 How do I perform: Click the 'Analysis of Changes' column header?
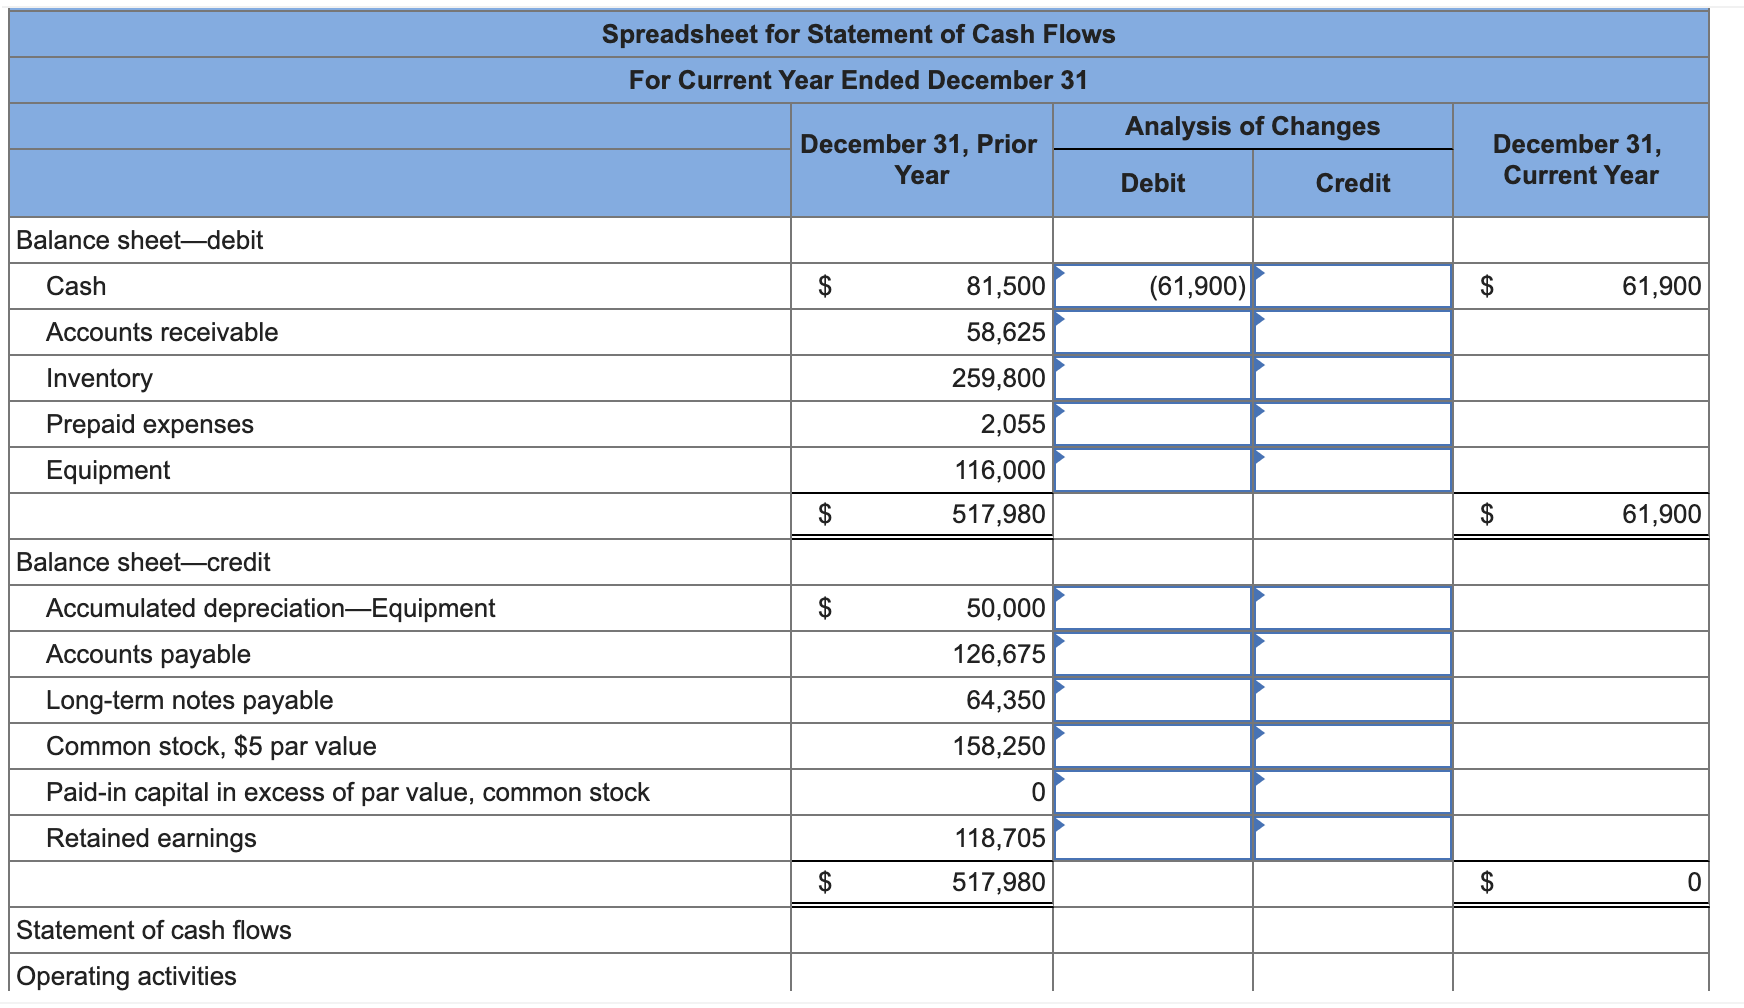[x=1252, y=126]
